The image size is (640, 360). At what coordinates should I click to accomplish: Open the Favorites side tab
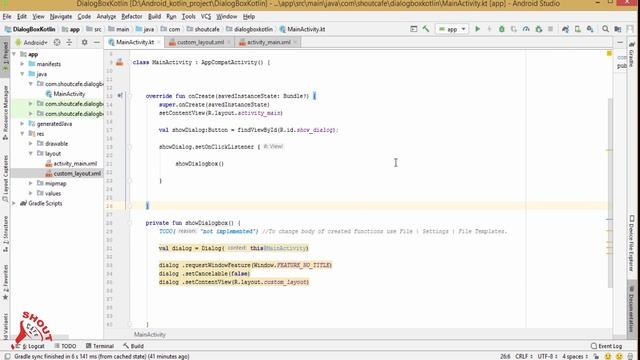[5, 282]
